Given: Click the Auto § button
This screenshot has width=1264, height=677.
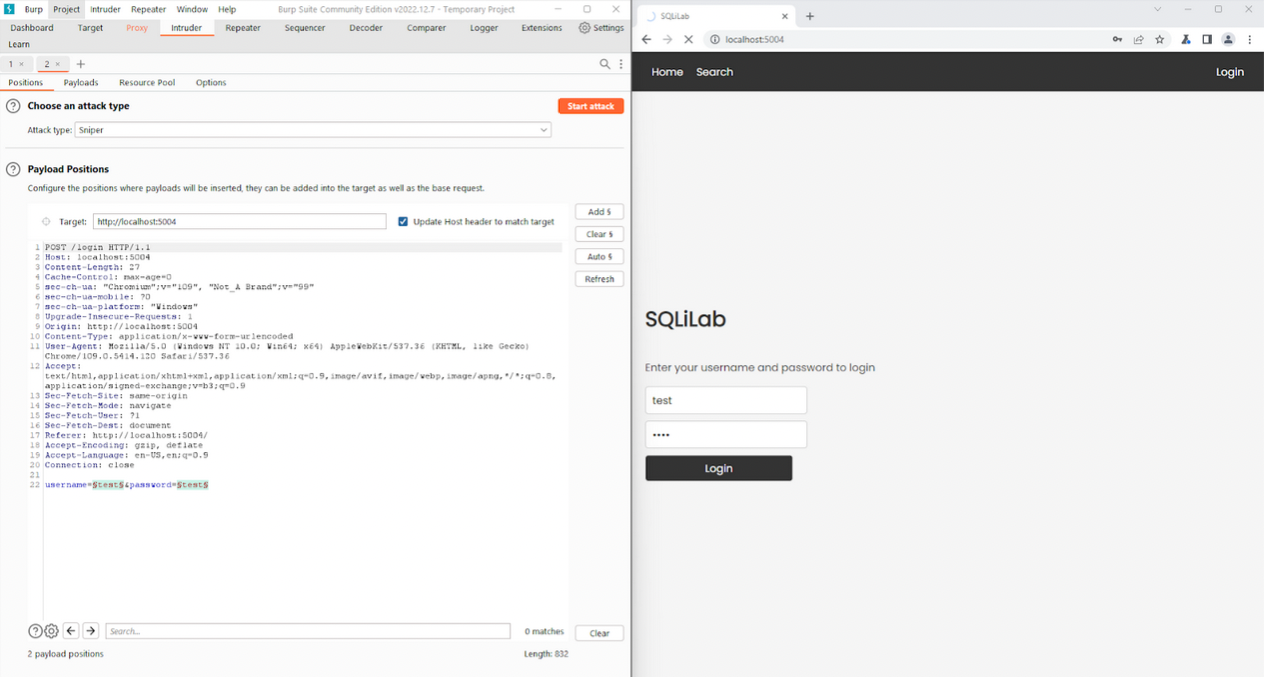Looking at the screenshot, I should pos(599,257).
